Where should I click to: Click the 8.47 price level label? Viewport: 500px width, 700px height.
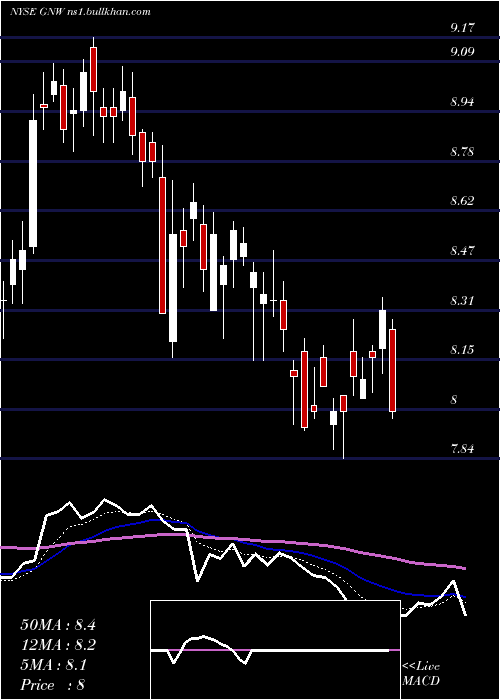pos(462,250)
